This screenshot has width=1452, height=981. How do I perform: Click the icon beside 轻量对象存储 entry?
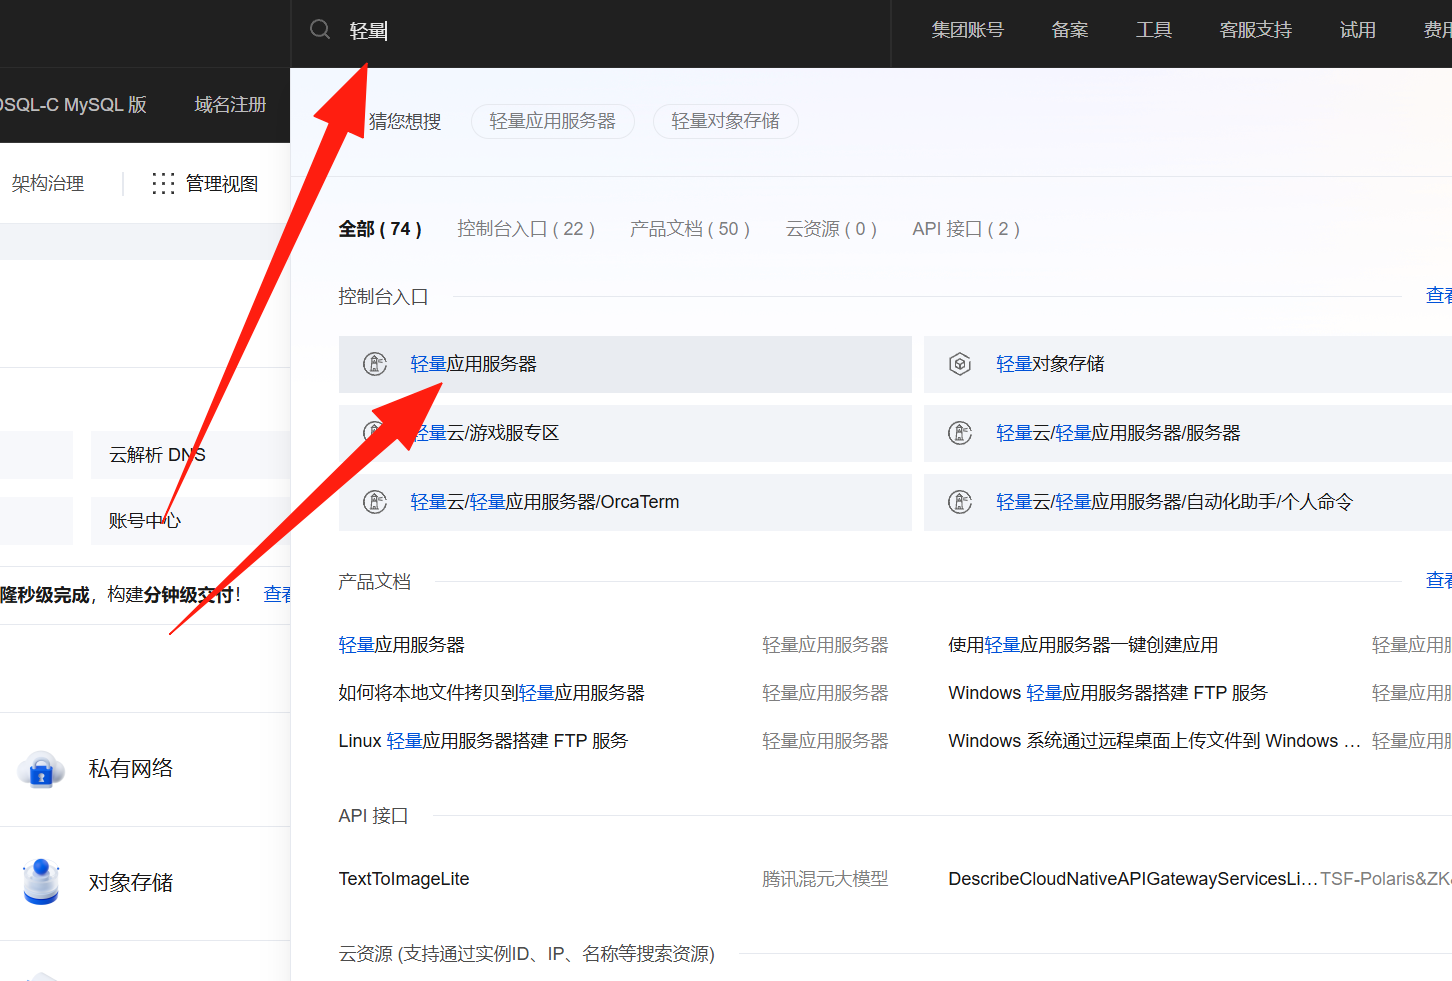pyautogui.click(x=960, y=364)
